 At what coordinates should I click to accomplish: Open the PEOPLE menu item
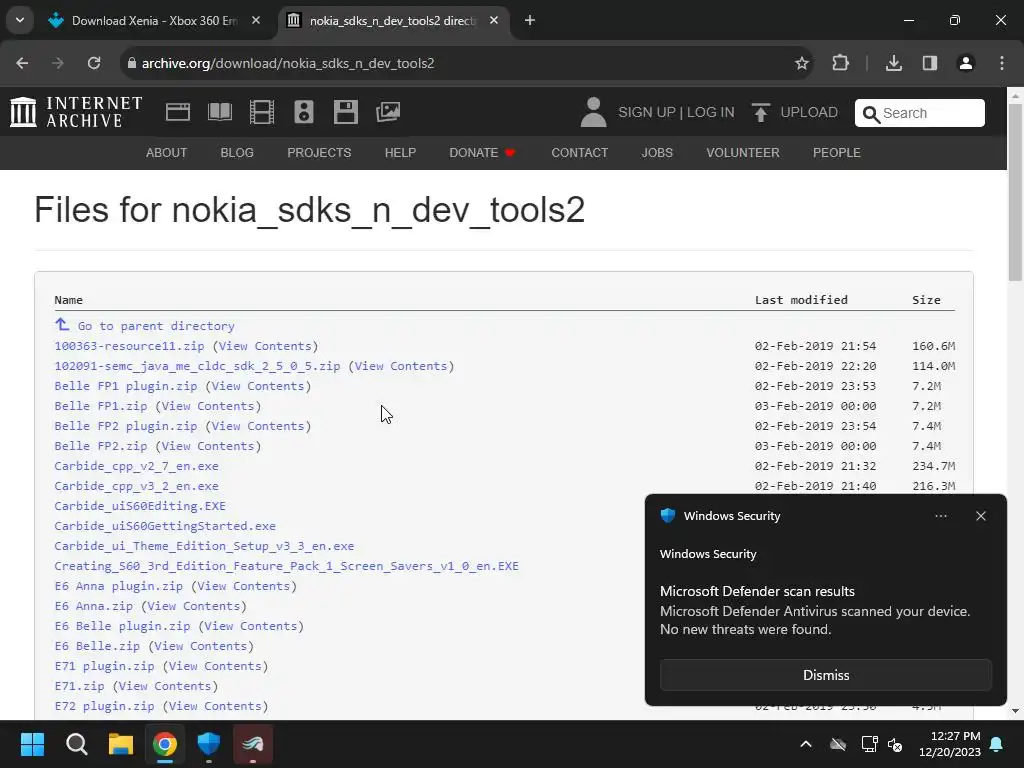tap(837, 153)
